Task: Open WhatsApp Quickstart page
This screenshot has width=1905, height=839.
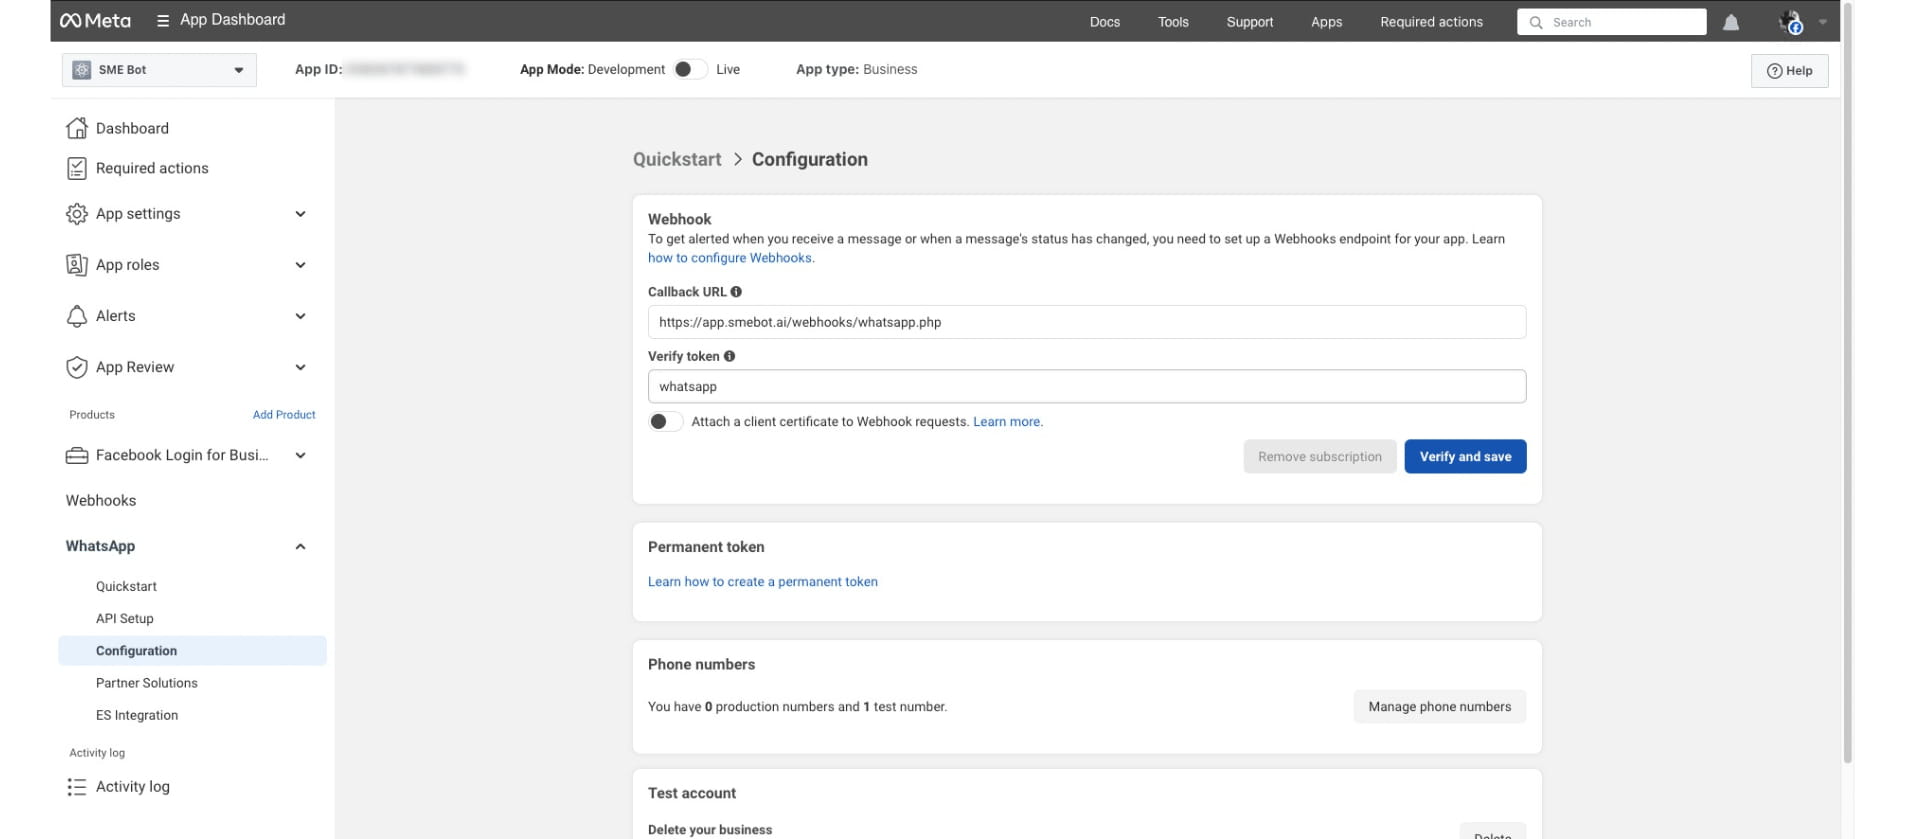Action: [126, 586]
